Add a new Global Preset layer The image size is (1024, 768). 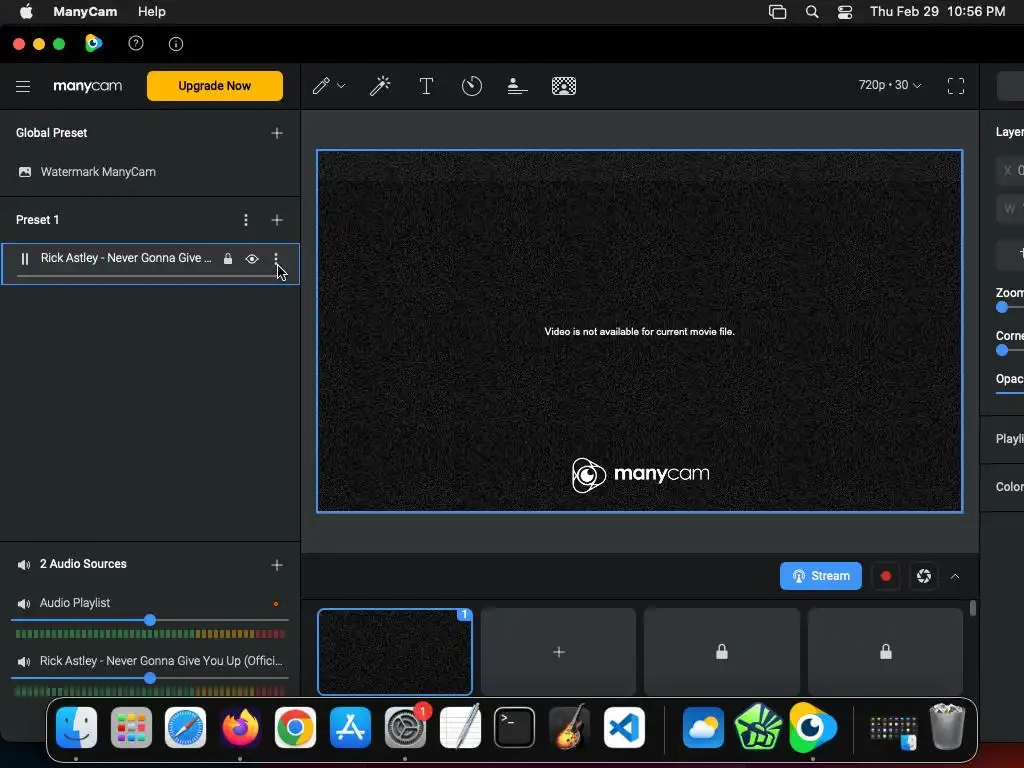point(277,133)
